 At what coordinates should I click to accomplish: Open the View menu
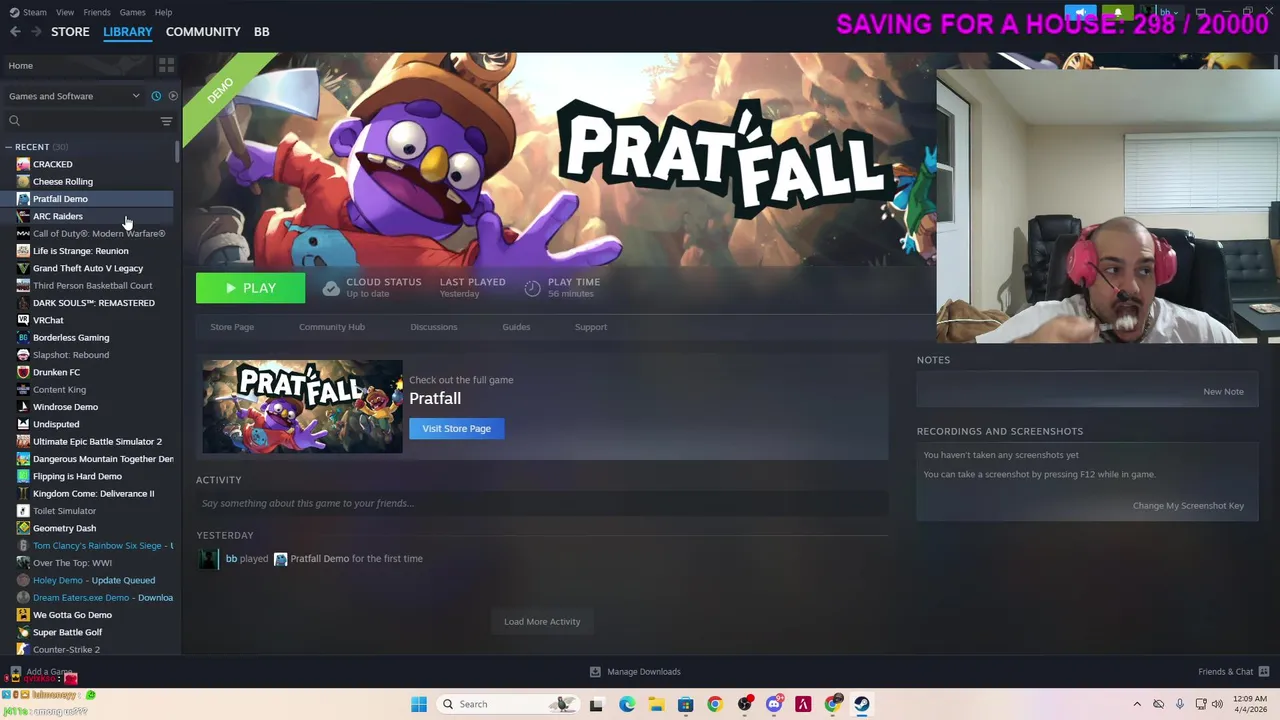(65, 12)
